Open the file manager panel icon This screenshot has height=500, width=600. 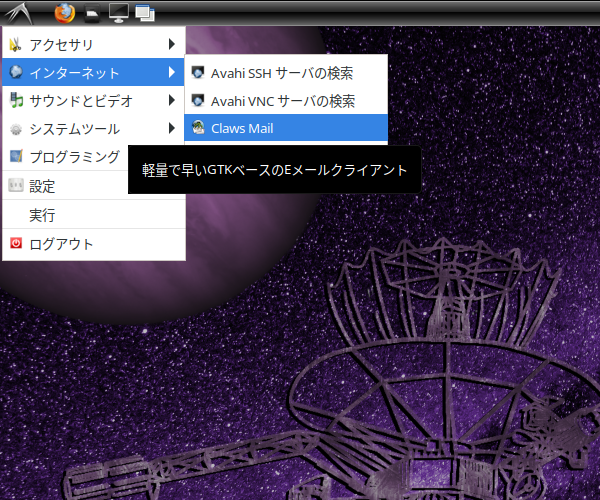tap(92, 13)
